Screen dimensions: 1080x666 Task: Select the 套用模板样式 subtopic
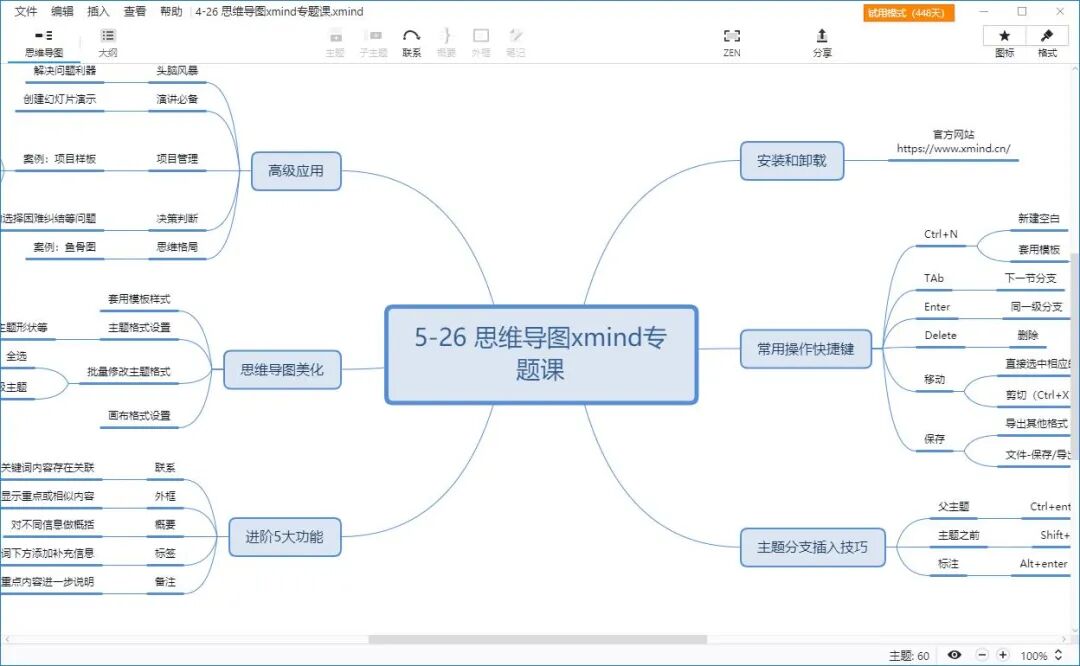[x=139, y=299]
